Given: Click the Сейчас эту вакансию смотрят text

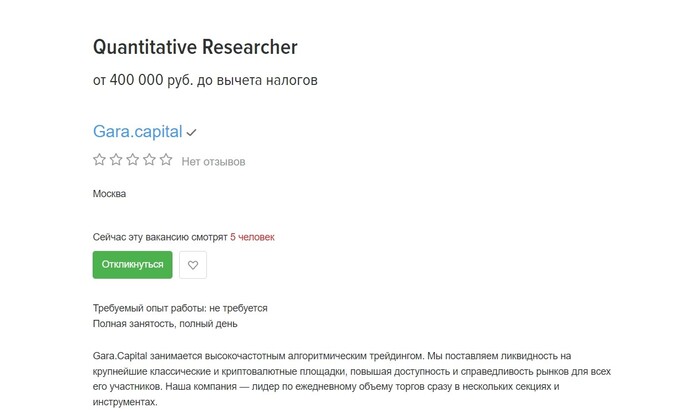Looking at the screenshot, I should (x=160, y=237).
